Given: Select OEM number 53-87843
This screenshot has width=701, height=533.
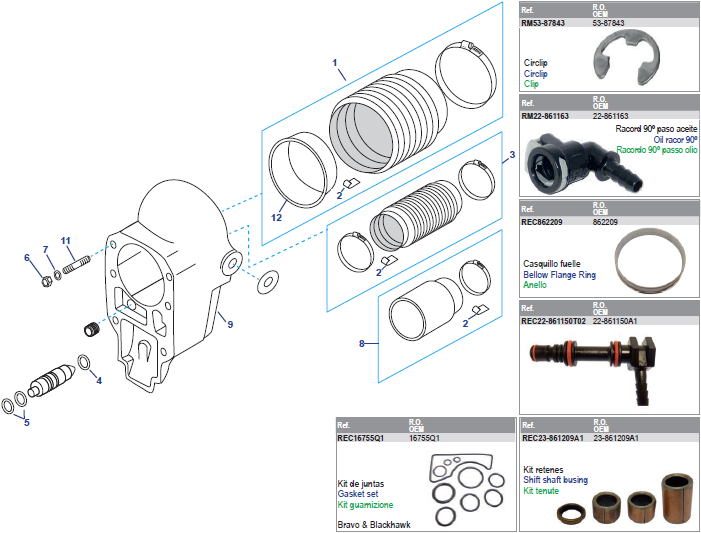Looking at the screenshot, I should (x=608, y=23).
